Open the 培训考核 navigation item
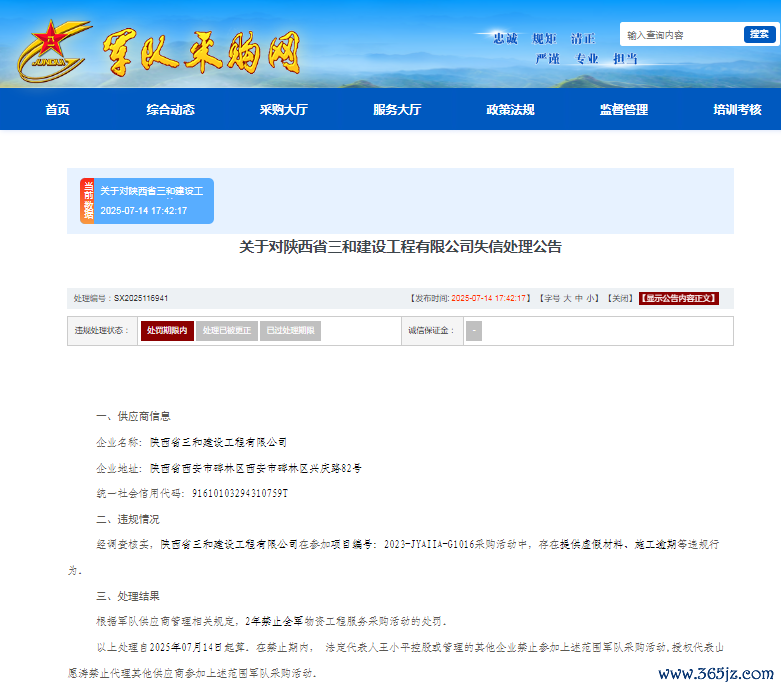The image size is (781, 689). tap(737, 110)
